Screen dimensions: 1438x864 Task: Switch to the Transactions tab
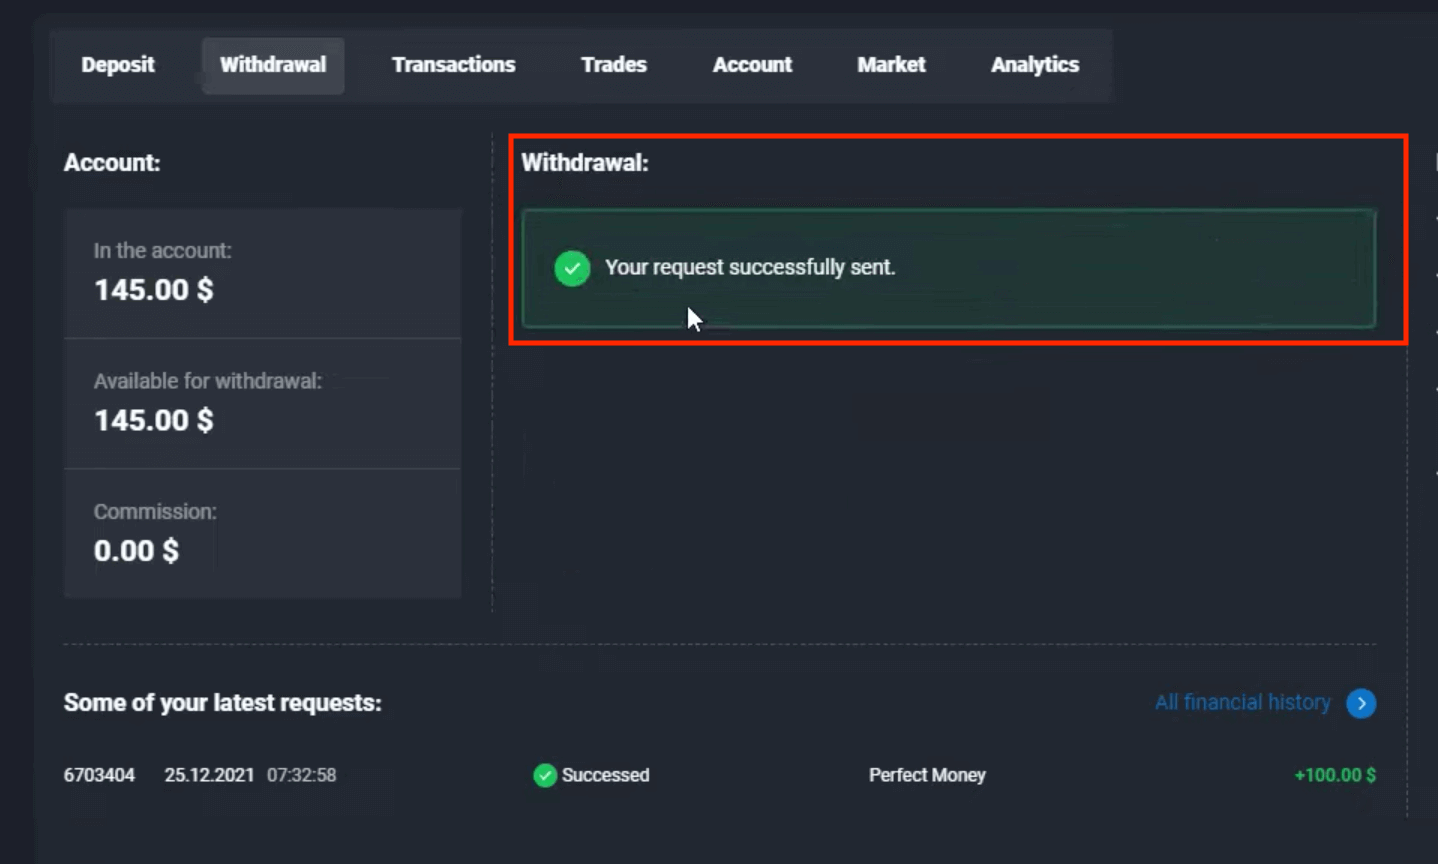pyautogui.click(x=453, y=65)
